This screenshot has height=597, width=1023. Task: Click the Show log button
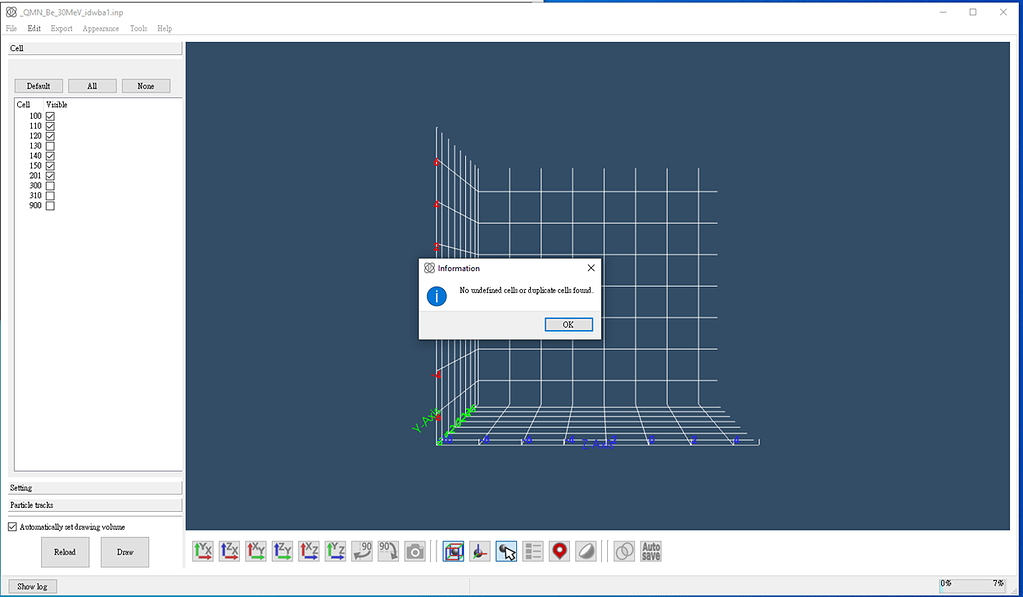tap(33, 587)
